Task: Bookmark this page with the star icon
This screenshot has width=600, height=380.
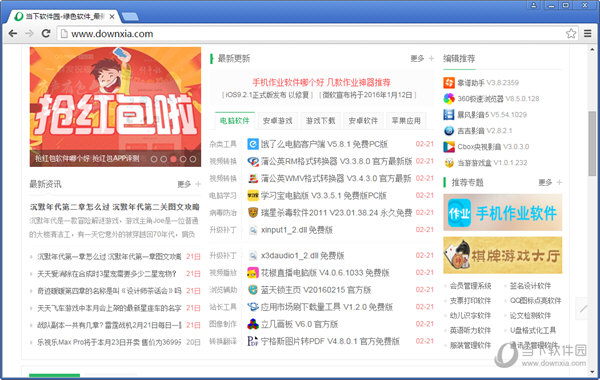Action: coord(571,34)
